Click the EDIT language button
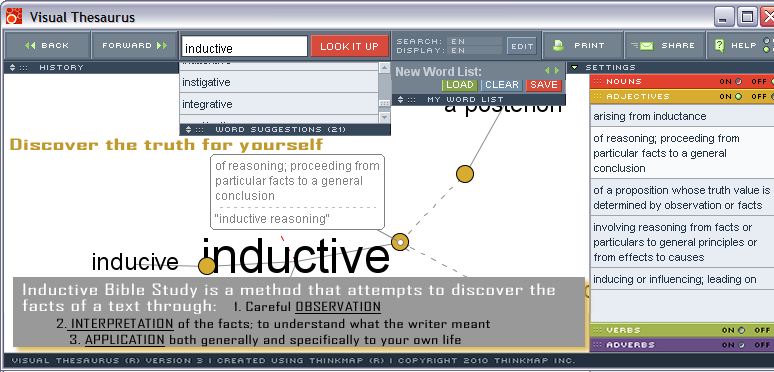Viewport: 774px width, 372px height. [x=522, y=46]
